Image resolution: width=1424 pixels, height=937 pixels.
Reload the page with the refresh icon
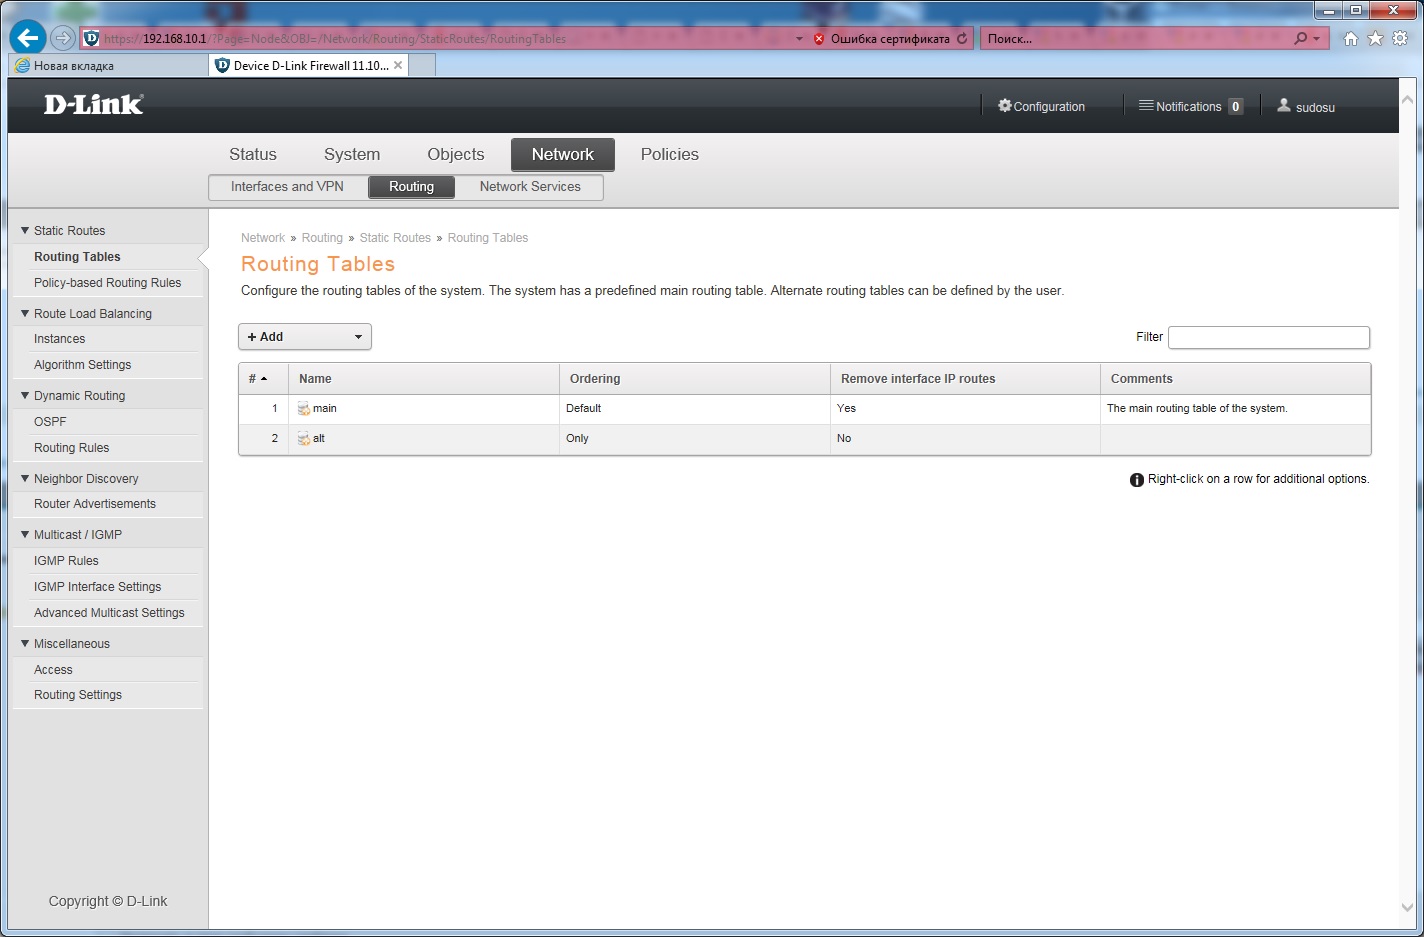962,39
